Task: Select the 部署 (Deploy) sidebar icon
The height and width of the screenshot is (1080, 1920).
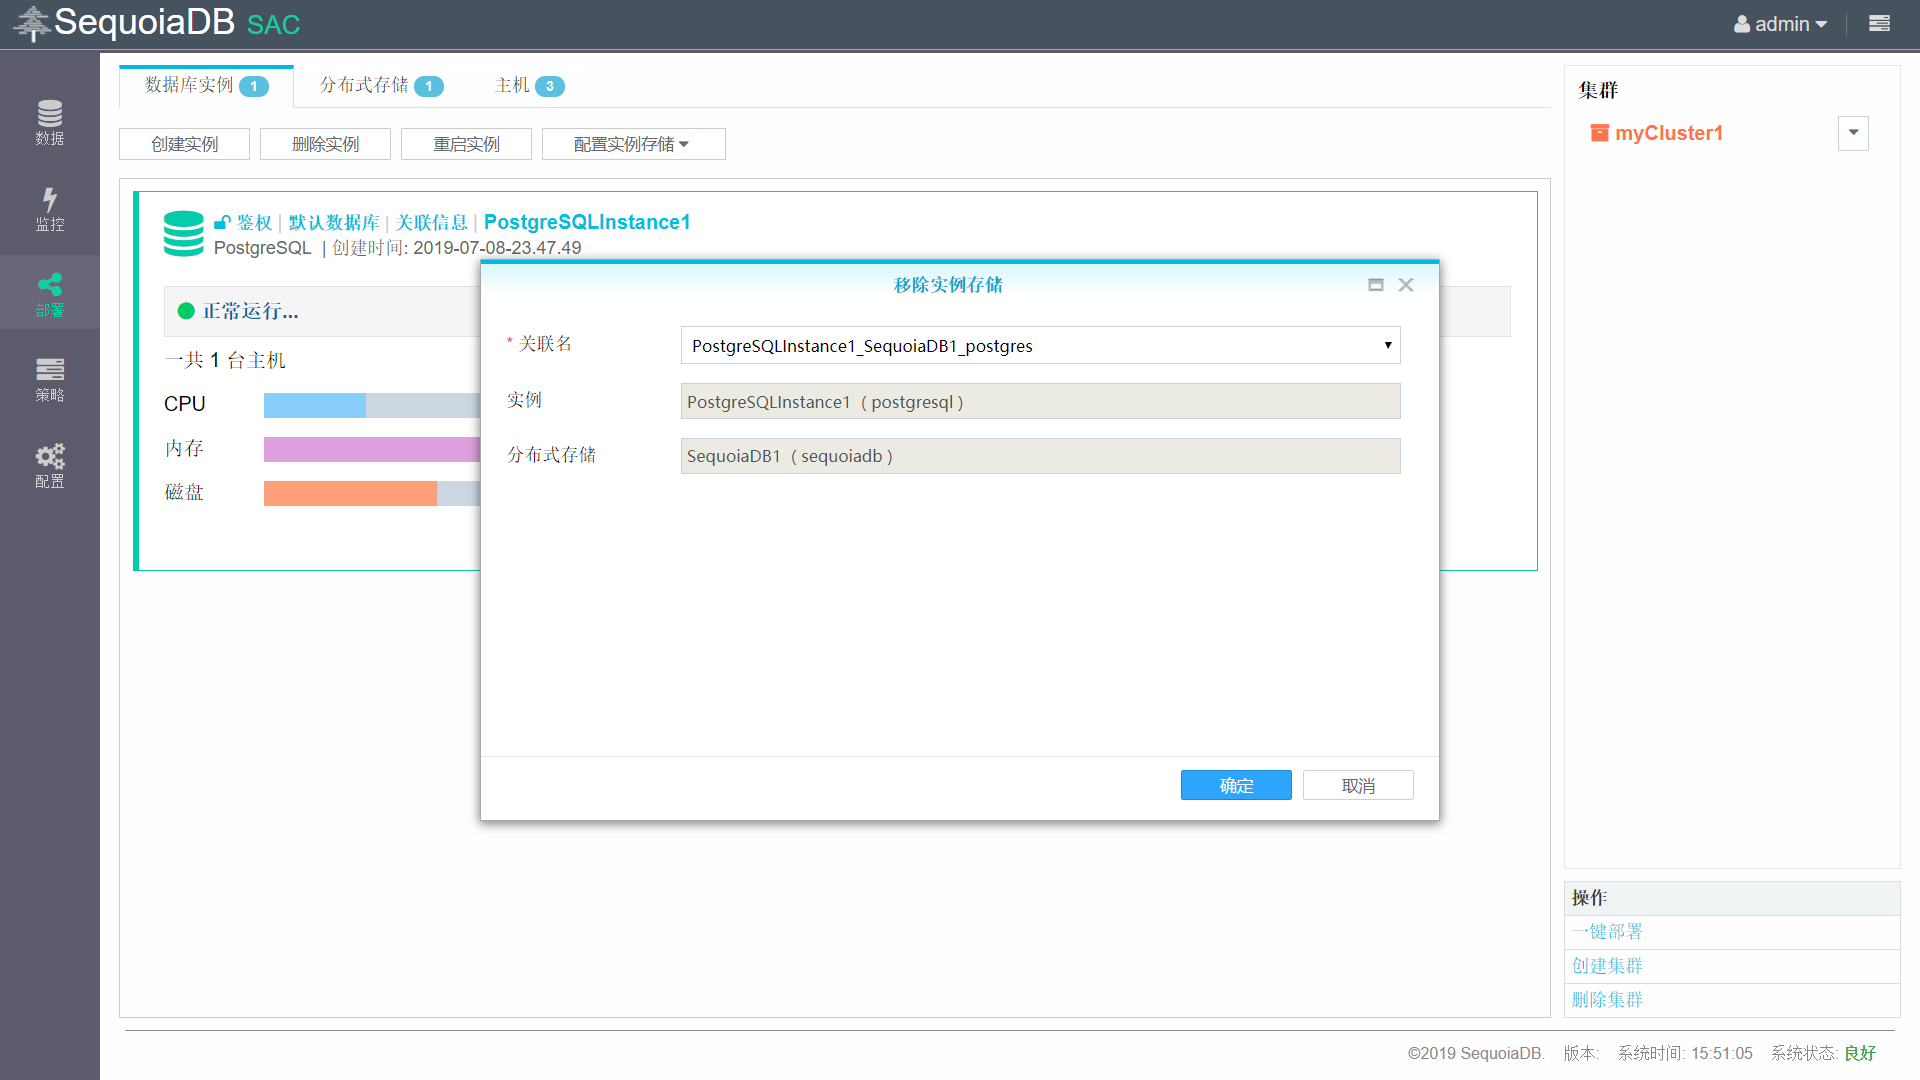Action: [x=49, y=294]
